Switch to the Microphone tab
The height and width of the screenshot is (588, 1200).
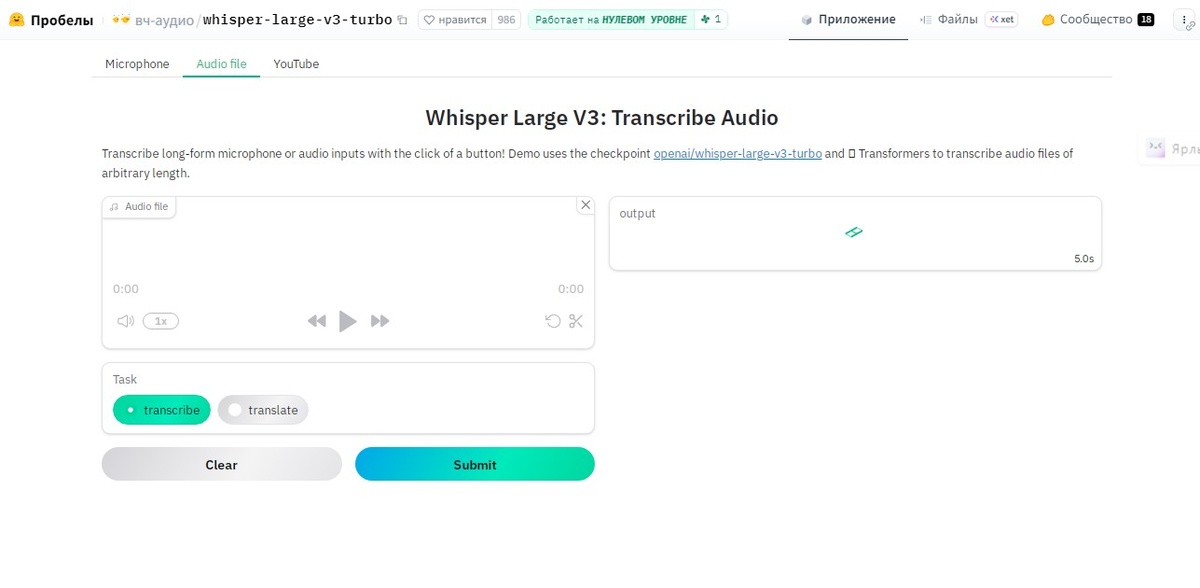[137, 64]
